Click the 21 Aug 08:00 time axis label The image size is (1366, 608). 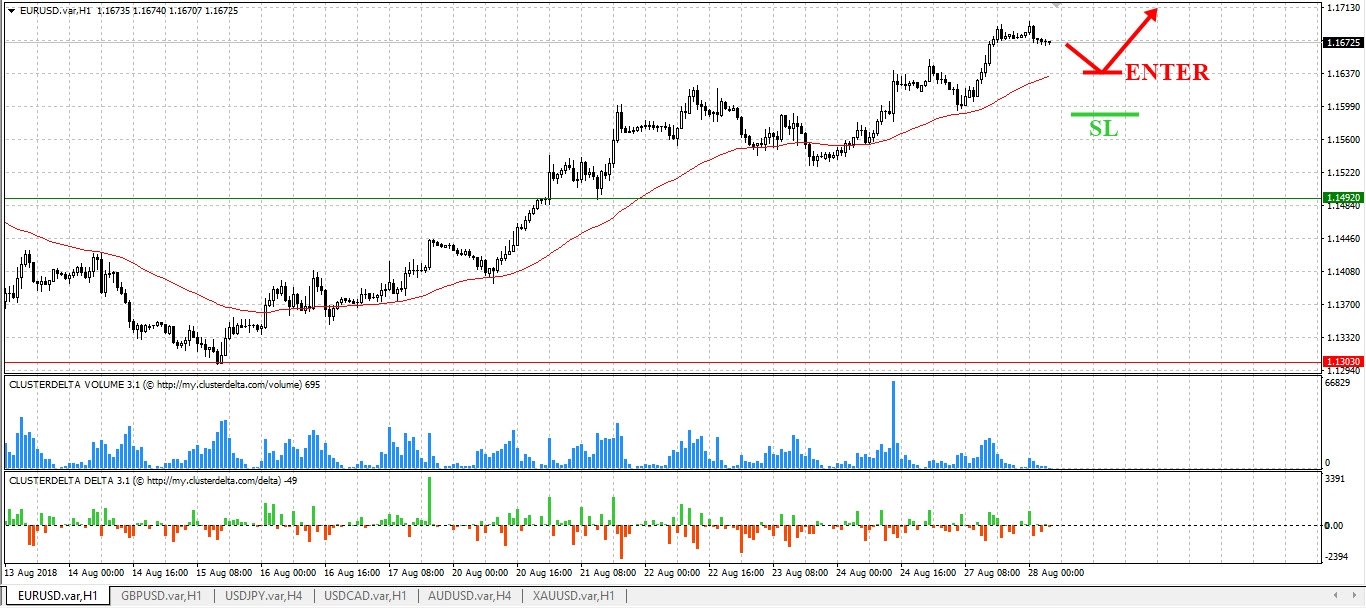pos(609,574)
